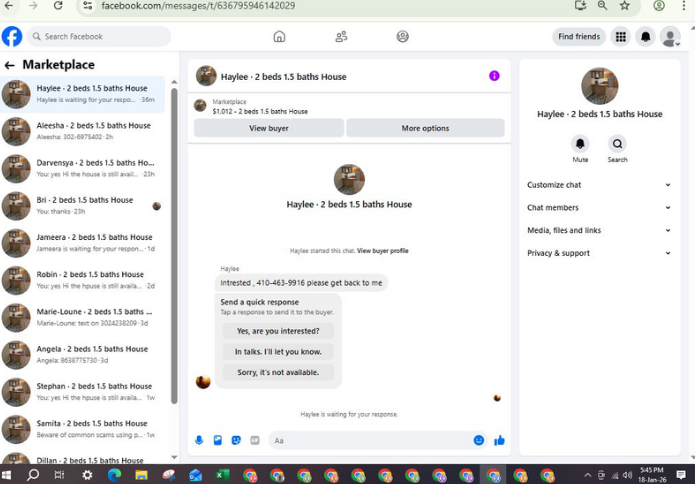Send quick reply 'Yes, are you interested?'

pos(278,331)
